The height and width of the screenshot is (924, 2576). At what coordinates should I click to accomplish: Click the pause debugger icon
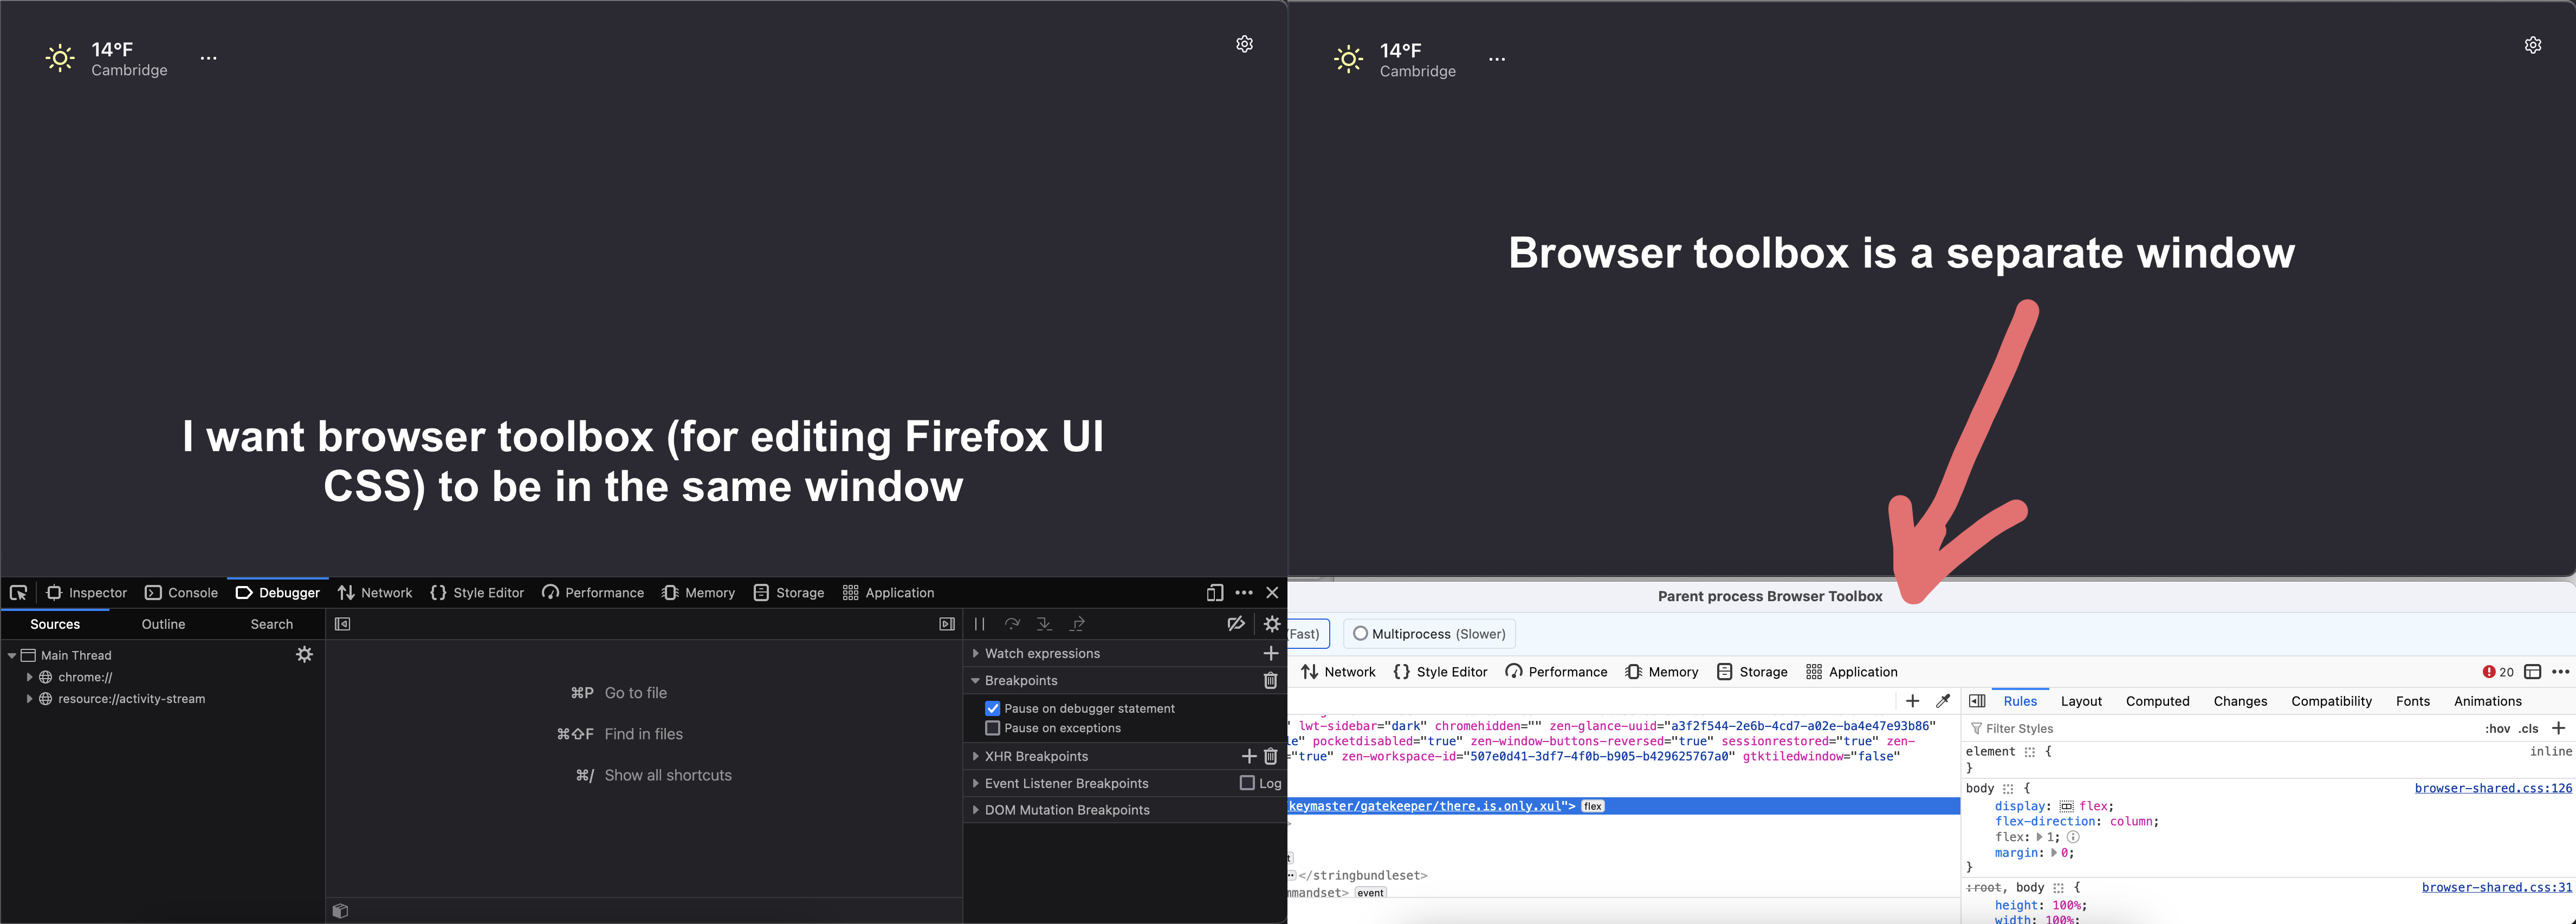980,624
